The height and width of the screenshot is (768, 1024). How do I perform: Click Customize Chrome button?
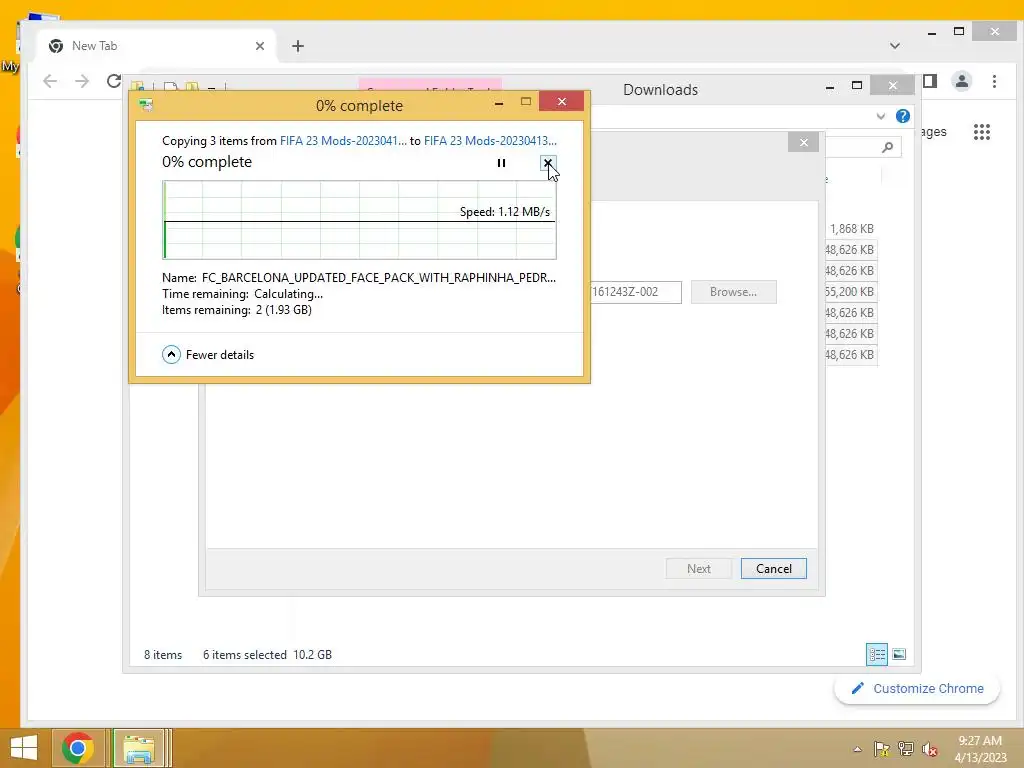click(x=917, y=688)
